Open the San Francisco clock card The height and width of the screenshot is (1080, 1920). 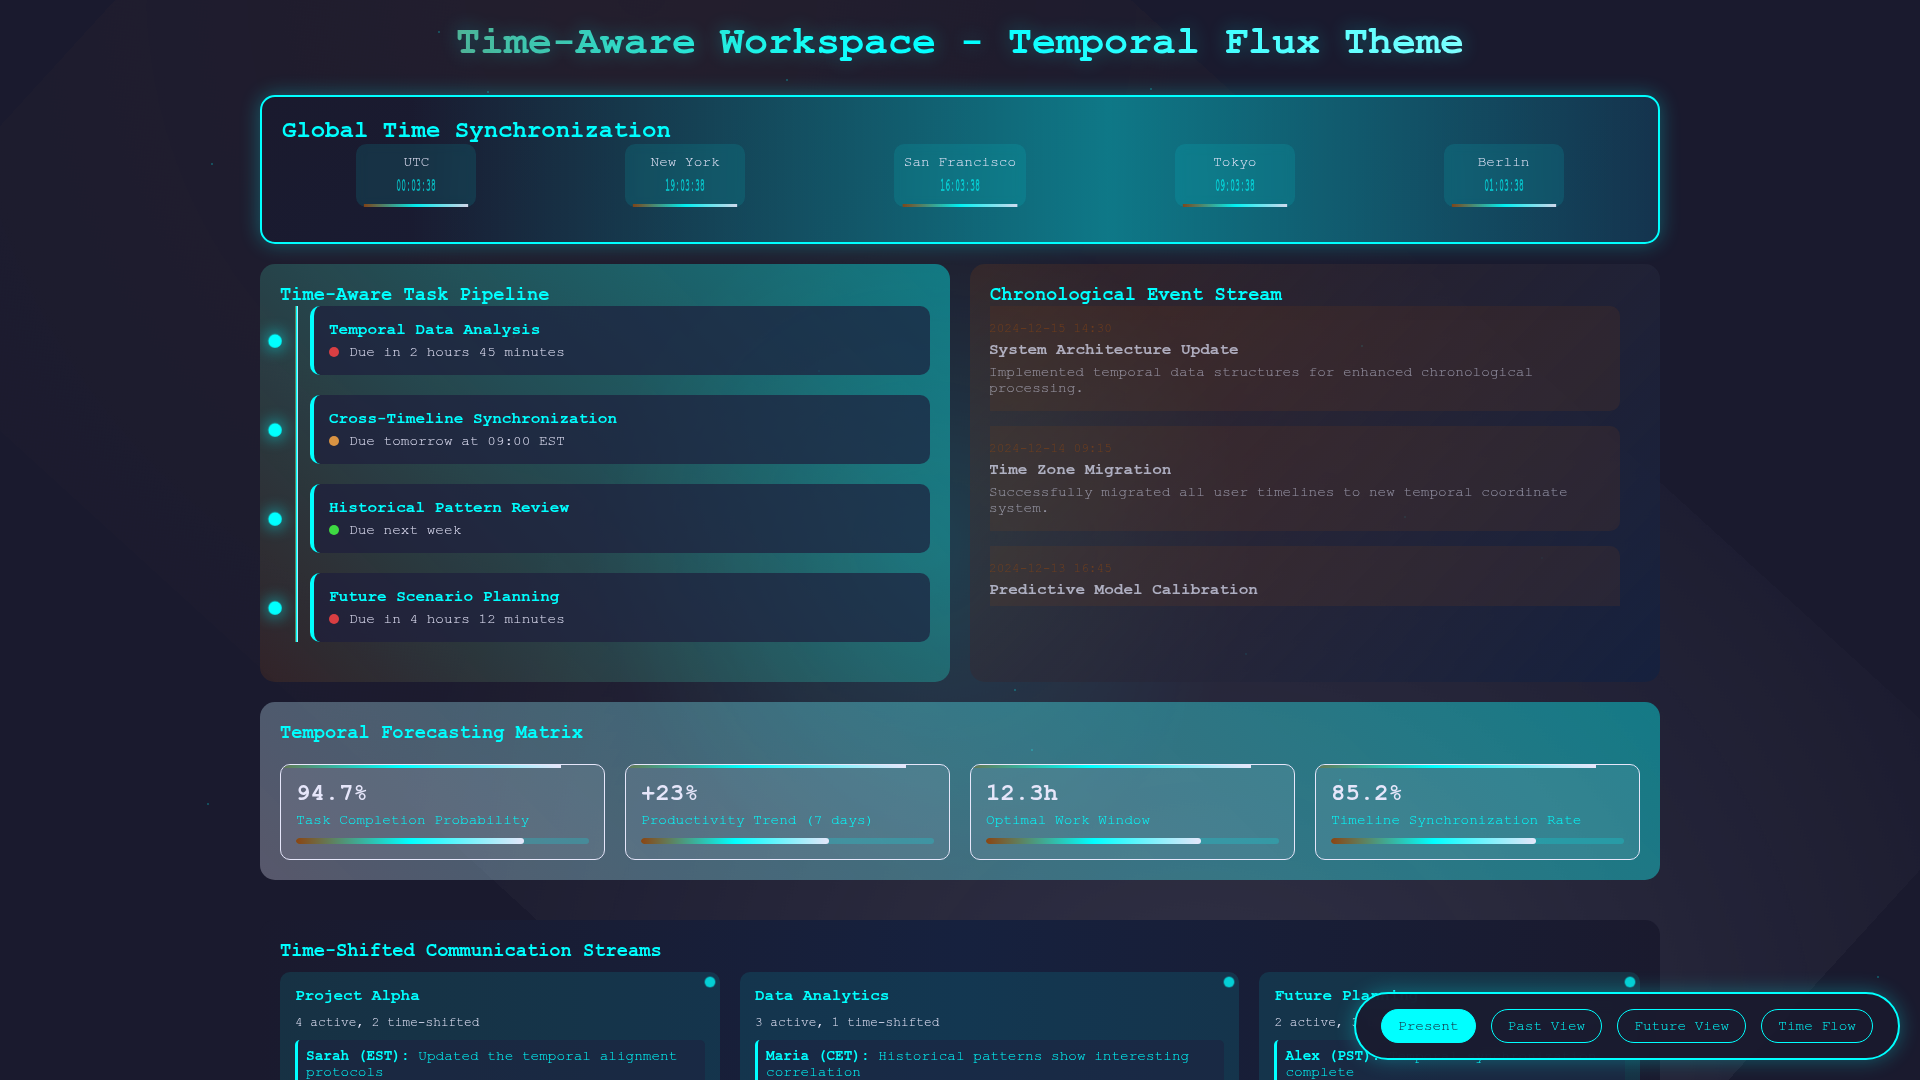[959, 174]
